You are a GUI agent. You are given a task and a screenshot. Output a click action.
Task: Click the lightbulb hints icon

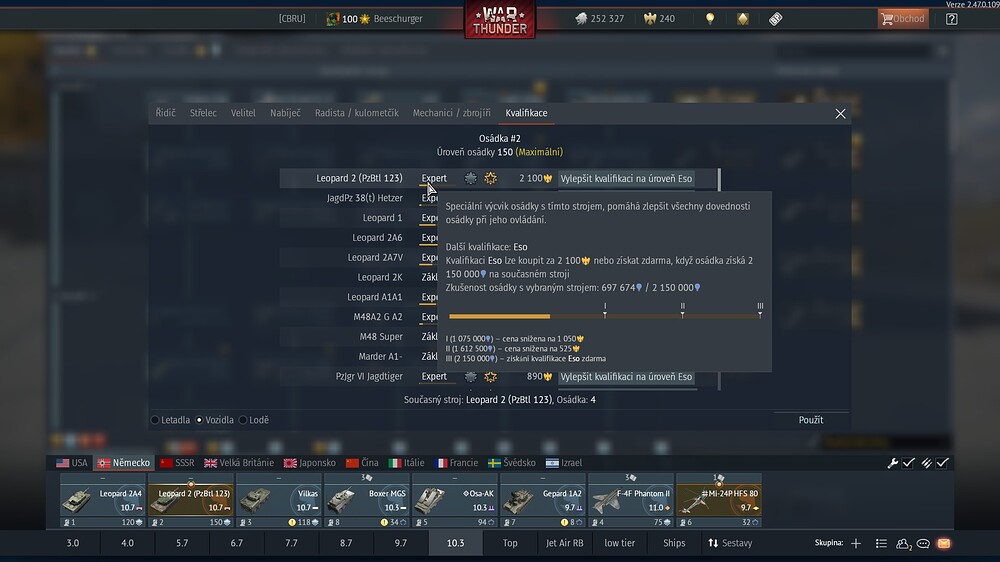(x=710, y=18)
